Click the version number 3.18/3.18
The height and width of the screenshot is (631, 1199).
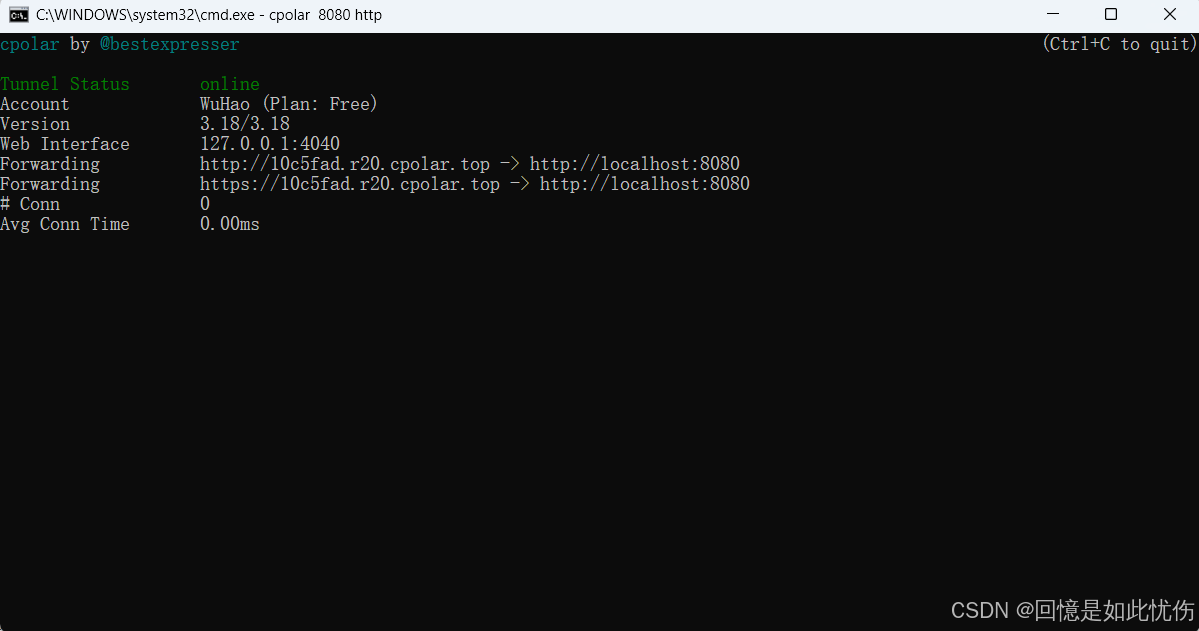click(x=245, y=124)
